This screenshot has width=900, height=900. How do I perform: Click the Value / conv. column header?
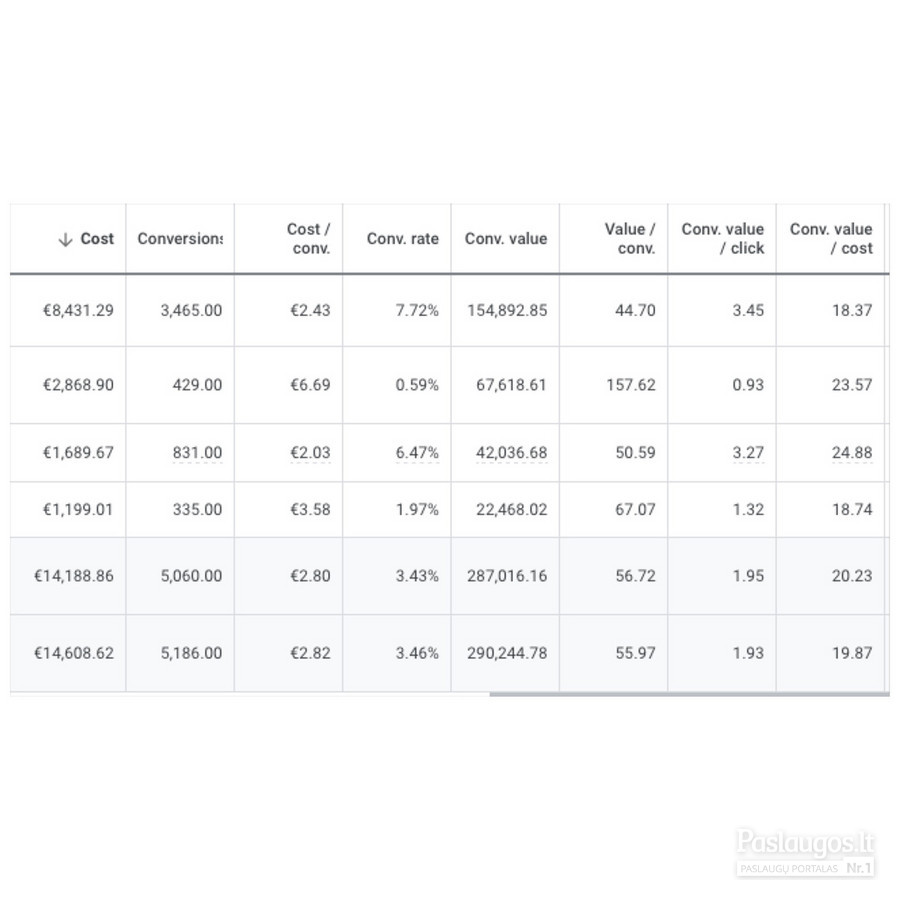(x=630, y=239)
